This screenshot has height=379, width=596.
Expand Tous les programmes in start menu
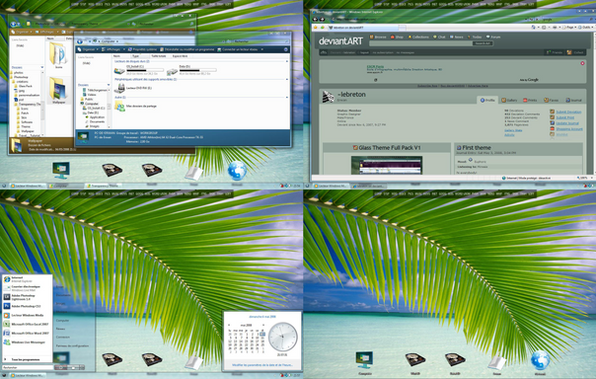pyautogui.click(x=25, y=359)
